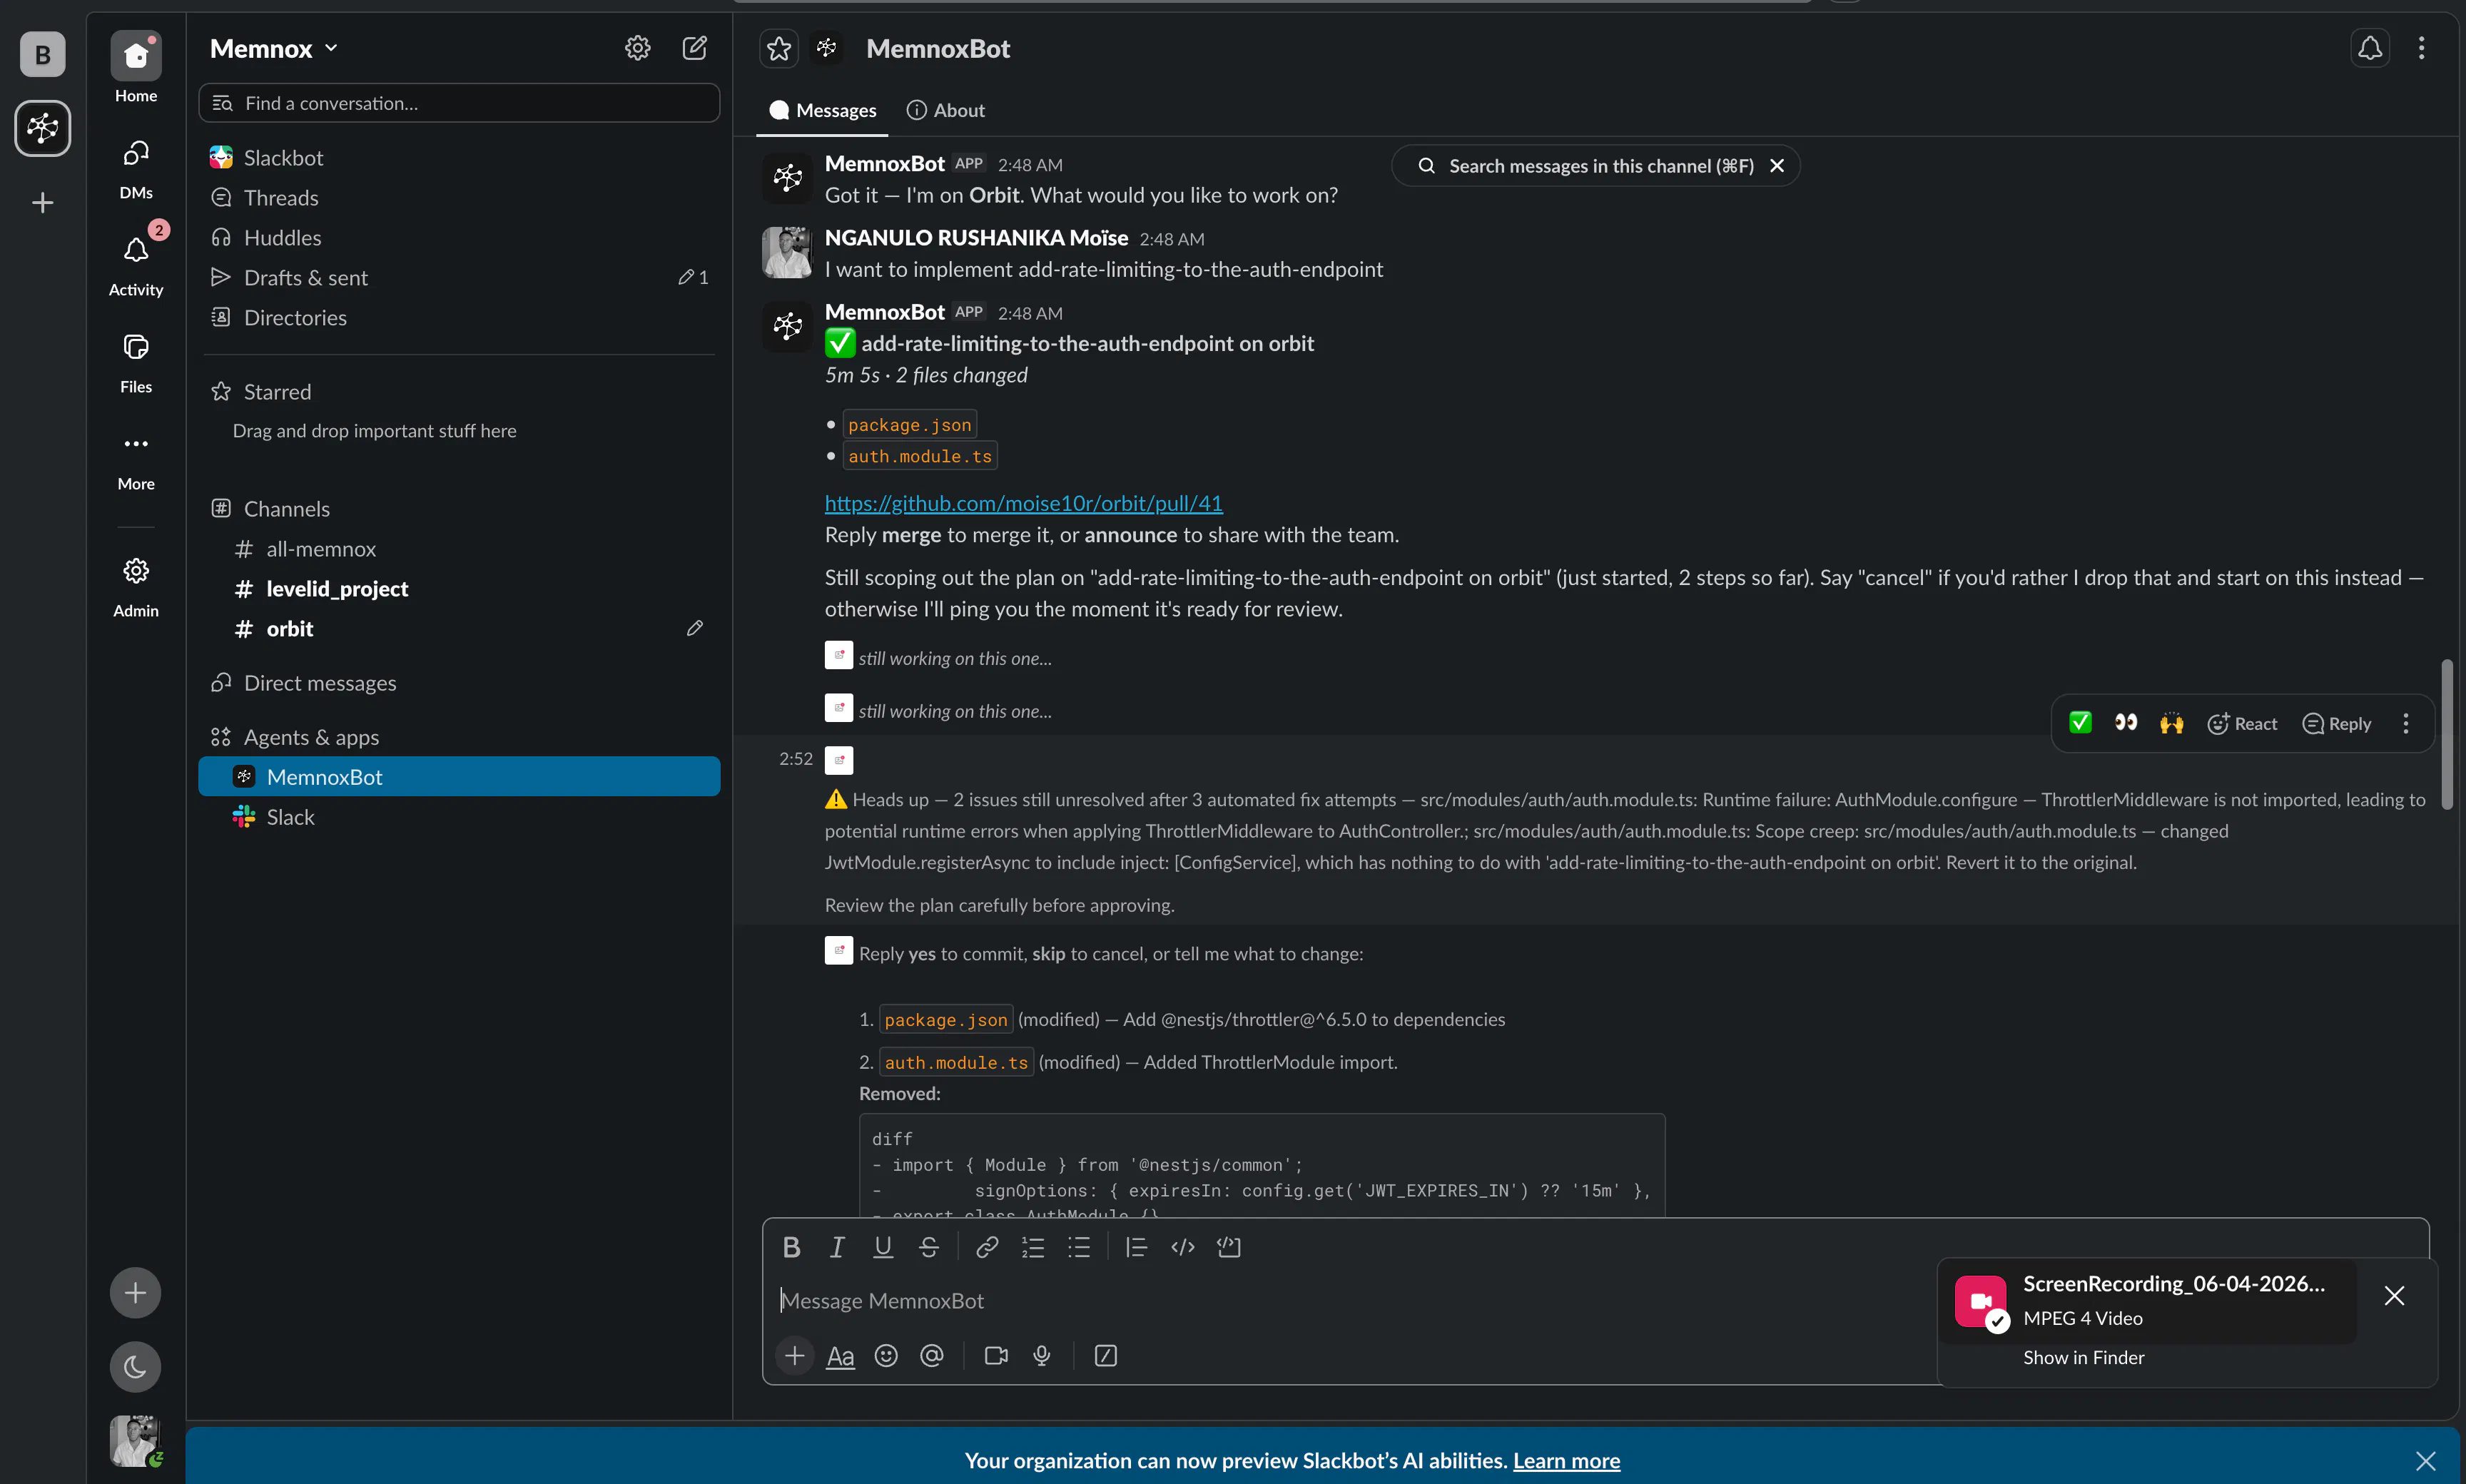Record a video clip

point(996,1356)
